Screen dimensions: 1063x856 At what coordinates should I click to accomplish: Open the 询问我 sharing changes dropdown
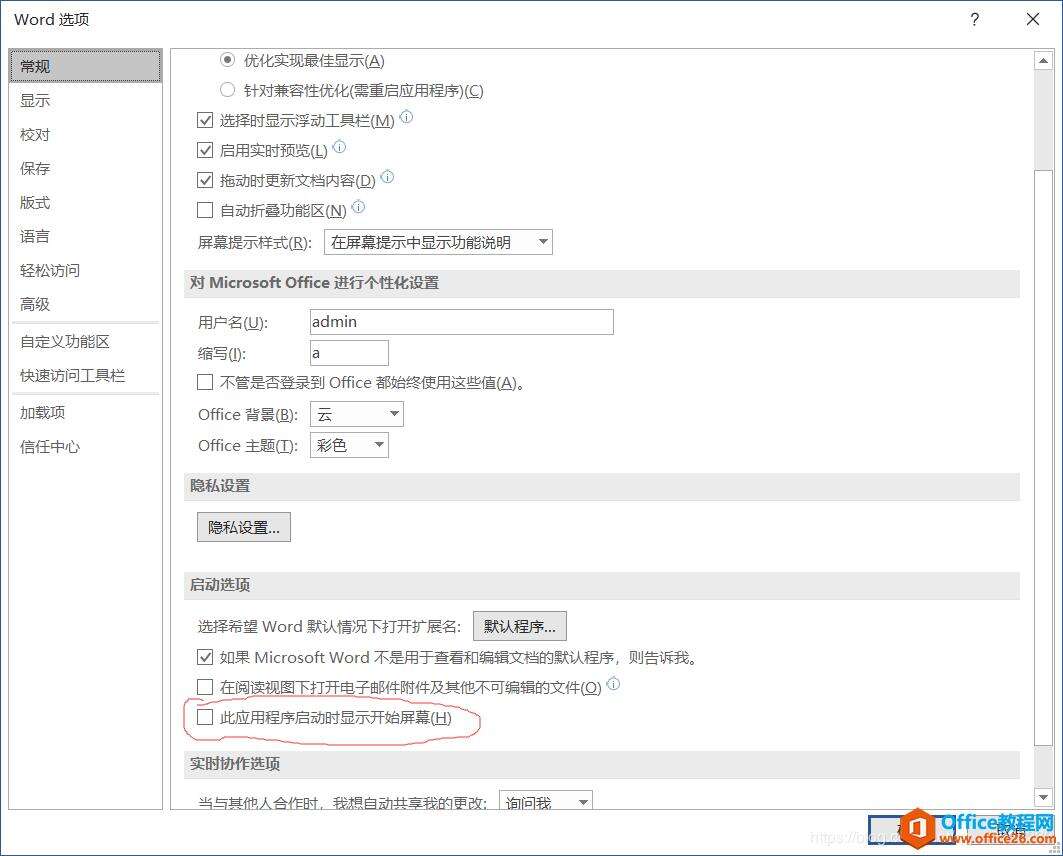tap(546, 800)
